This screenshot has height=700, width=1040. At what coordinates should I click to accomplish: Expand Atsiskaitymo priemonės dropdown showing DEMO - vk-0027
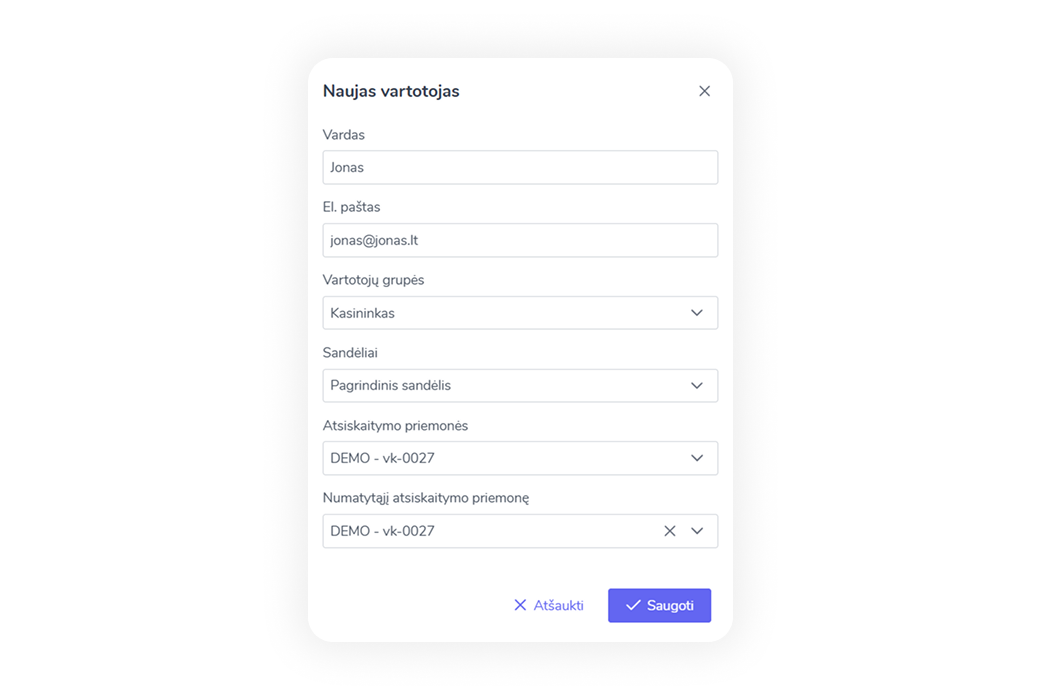coord(500,458)
